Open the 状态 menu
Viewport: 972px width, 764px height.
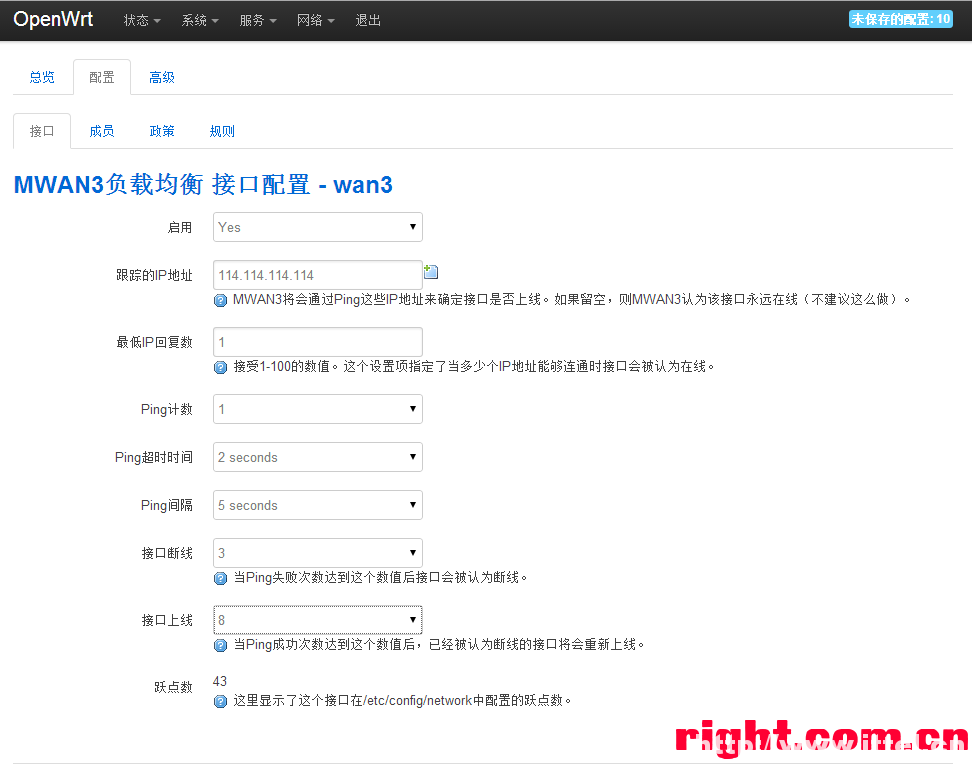point(142,20)
